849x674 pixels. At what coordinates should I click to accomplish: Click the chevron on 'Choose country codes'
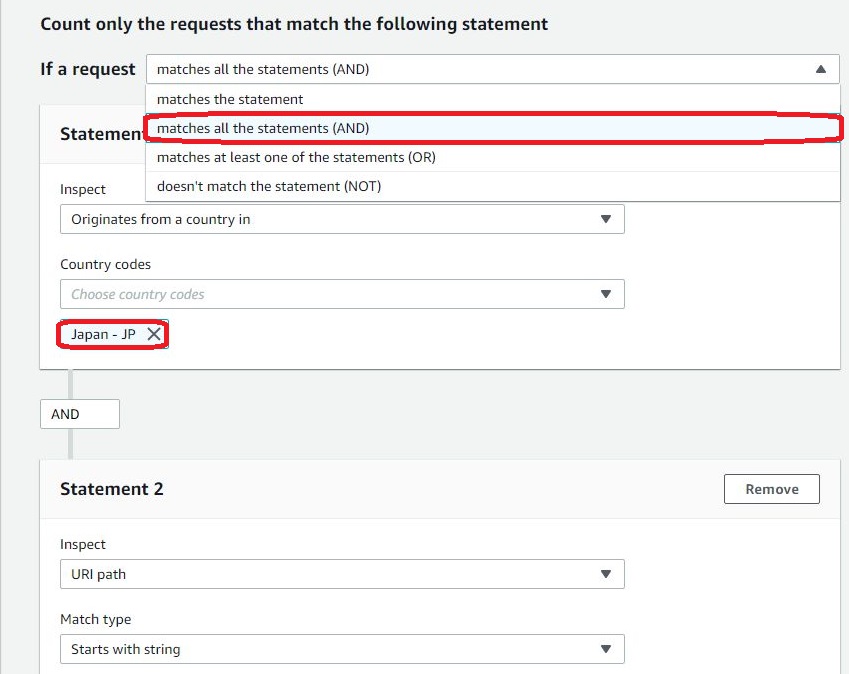tap(607, 294)
